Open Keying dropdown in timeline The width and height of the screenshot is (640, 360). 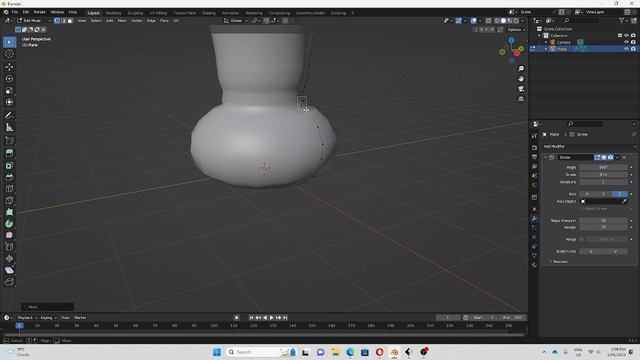tap(48, 318)
